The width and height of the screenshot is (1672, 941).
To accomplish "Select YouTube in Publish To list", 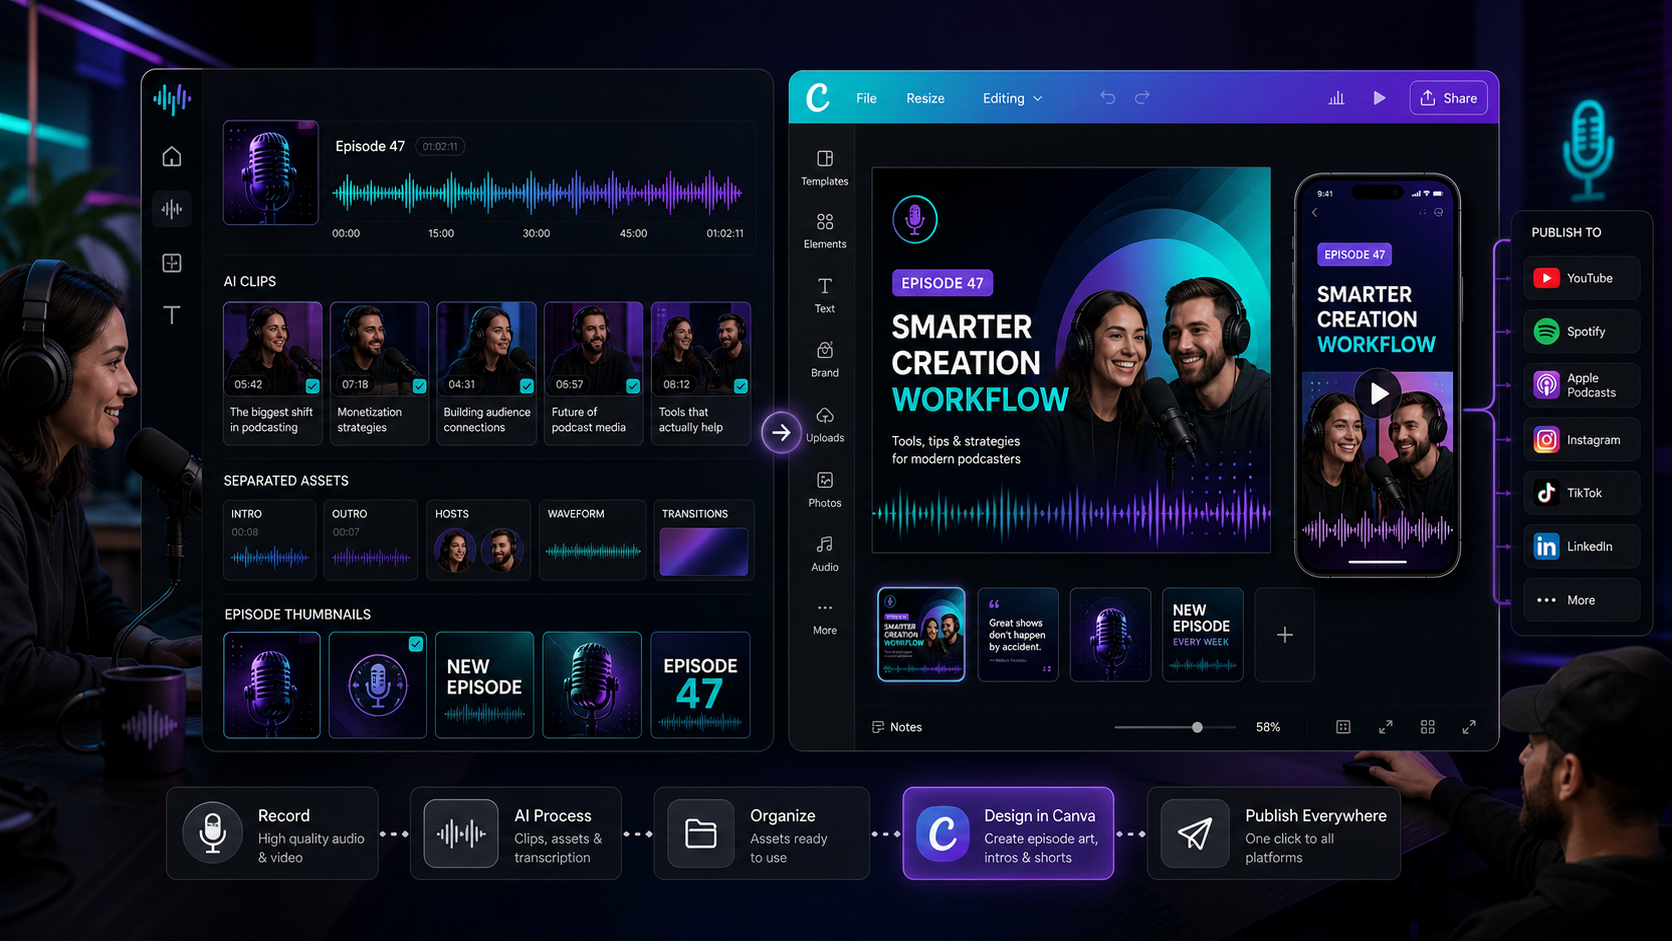I will point(1582,278).
